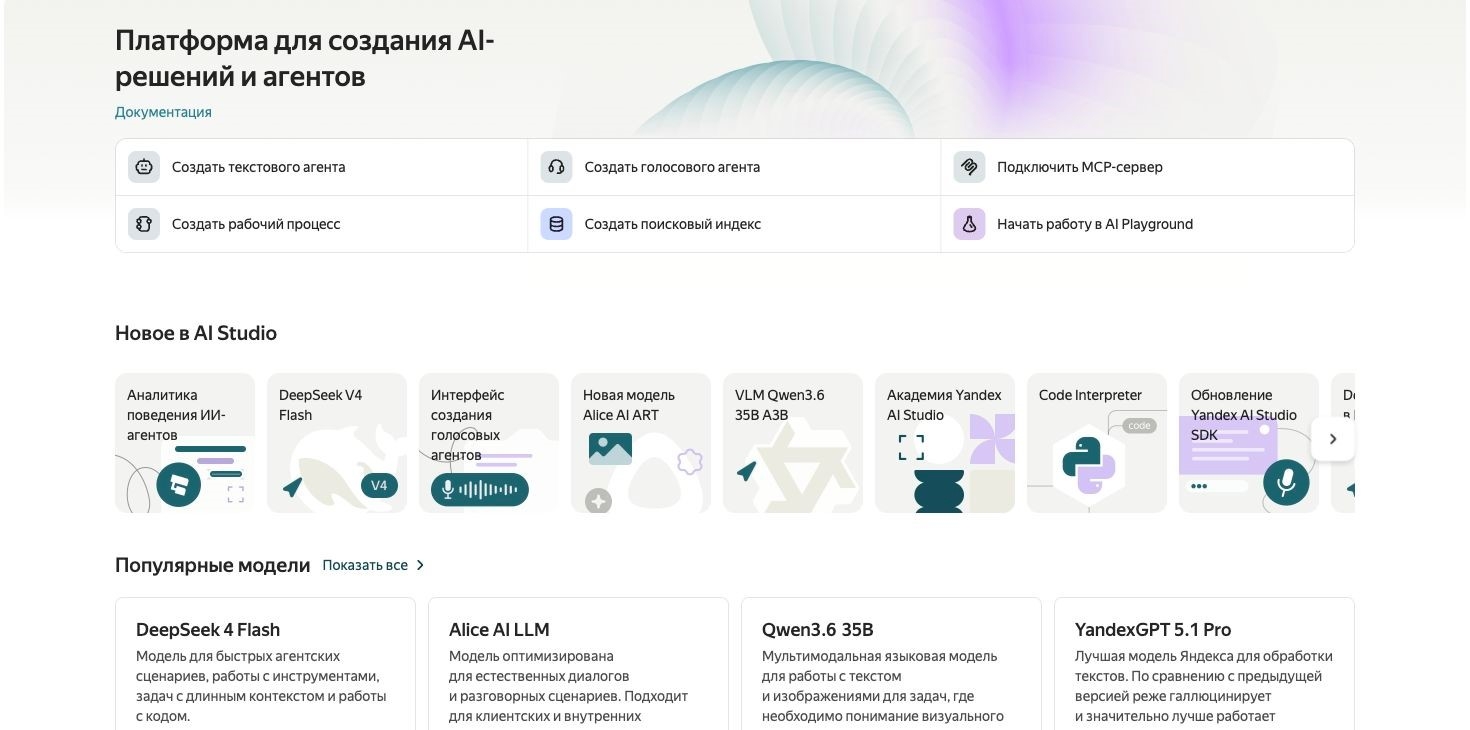Screen dimensions: 1470x730
Task: Click the Новое в AI Studio heading
Action: click(196, 333)
